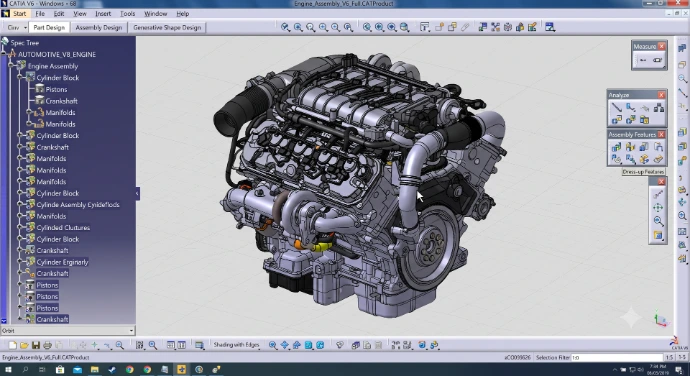Expand the Cylinded Clutures node
The width and height of the screenshot is (690, 376).
click(20, 227)
